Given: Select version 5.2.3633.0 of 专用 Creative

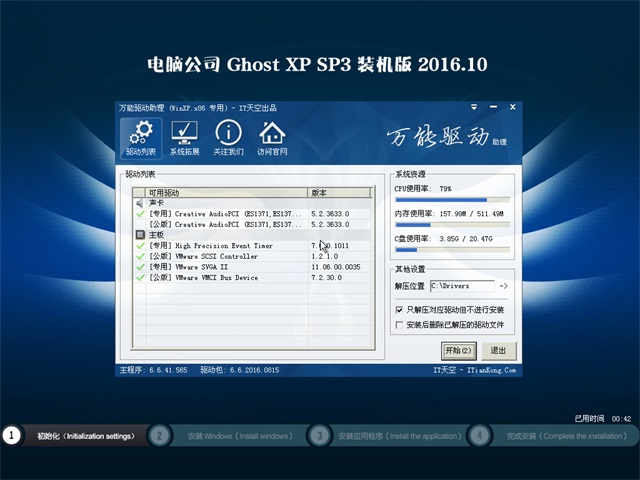Looking at the screenshot, I should pos(330,213).
